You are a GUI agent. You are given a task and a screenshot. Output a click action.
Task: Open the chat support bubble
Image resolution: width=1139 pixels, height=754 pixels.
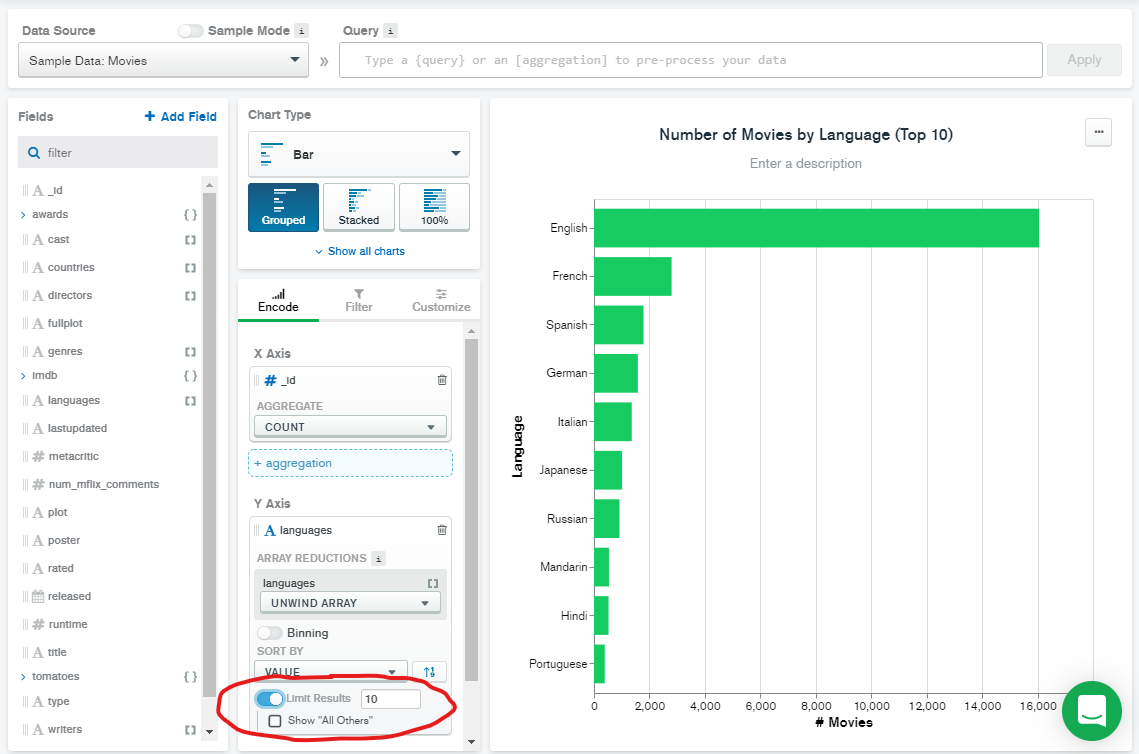(1091, 711)
